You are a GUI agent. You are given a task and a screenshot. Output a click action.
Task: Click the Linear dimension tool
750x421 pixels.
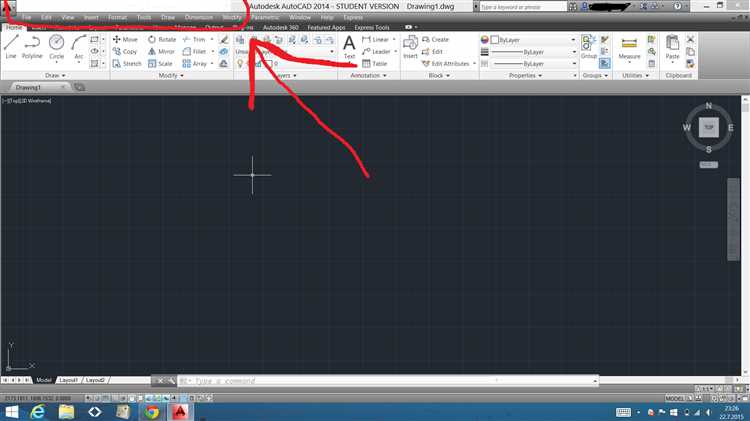pyautogui.click(x=376, y=39)
